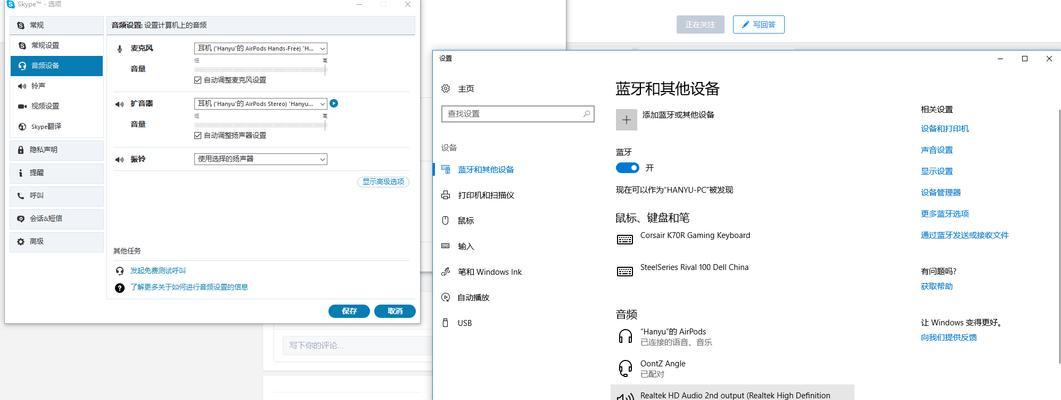
Task: Click 获取帮助 link in Settings
Action: pyautogui.click(x=936, y=286)
